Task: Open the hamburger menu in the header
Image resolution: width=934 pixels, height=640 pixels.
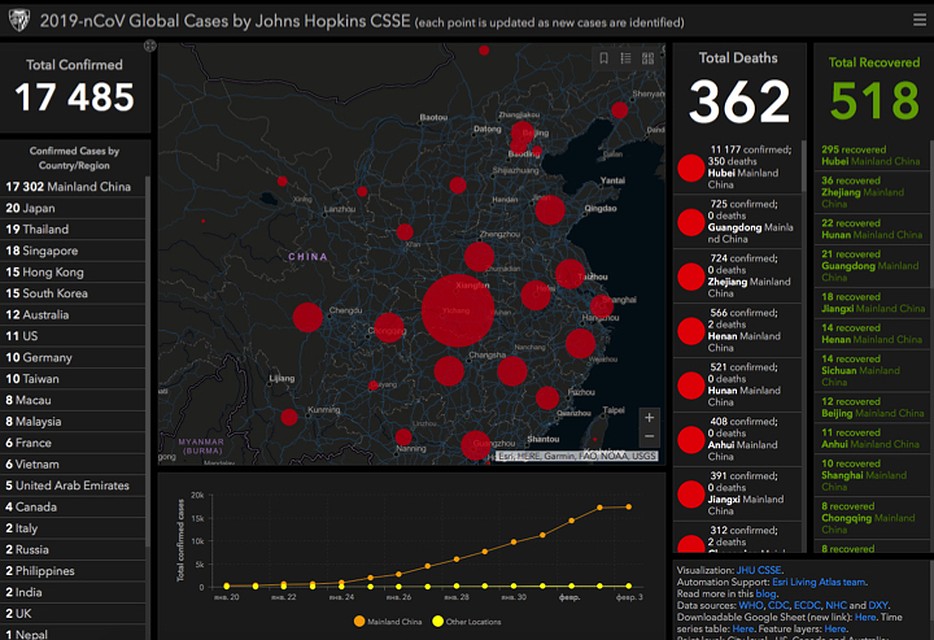Action: click(x=919, y=20)
